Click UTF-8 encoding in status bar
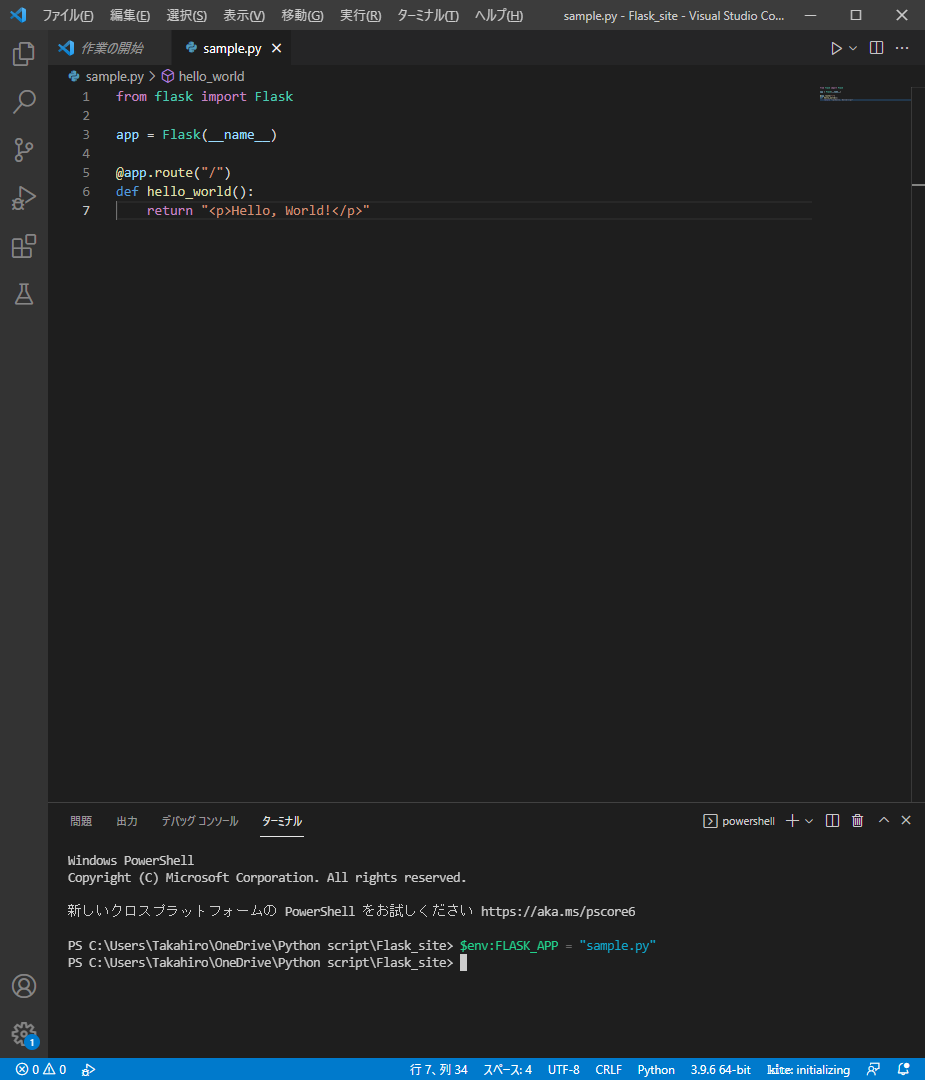This screenshot has height=1080, width=925. click(563, 1069)
